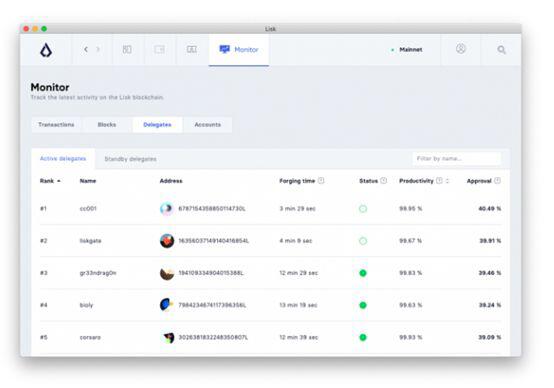Viewport: 554px width, 388px height.
Task: Switch to the Accounts tab
Action: 207,125
